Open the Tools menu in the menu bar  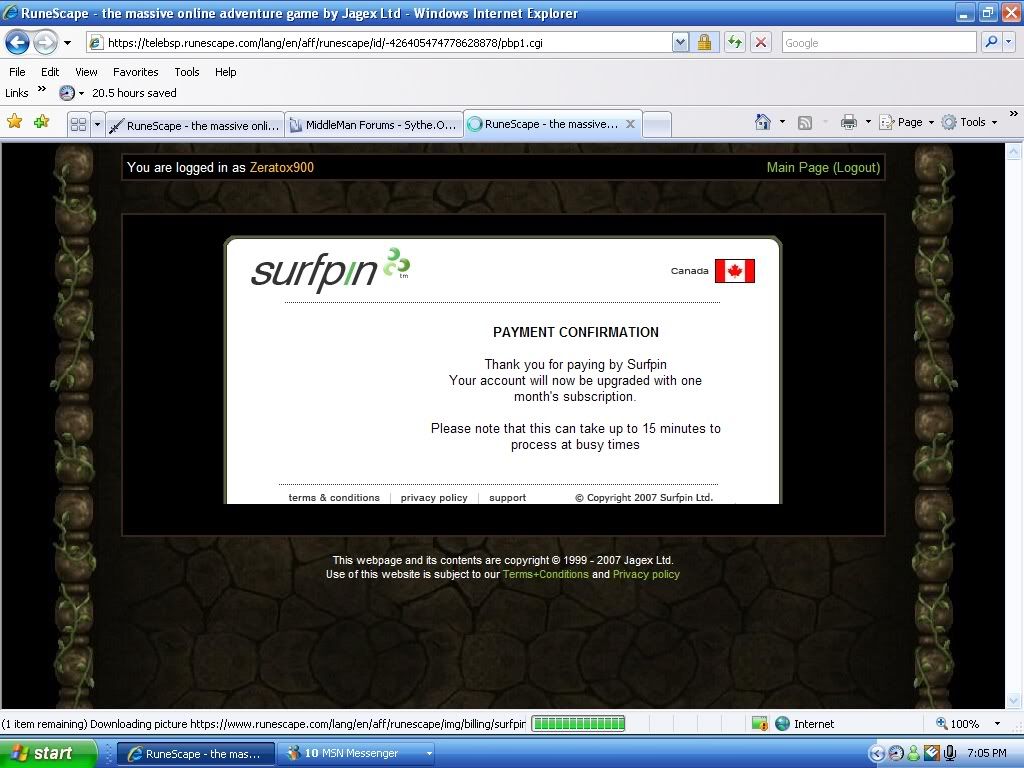pos(187,72)
